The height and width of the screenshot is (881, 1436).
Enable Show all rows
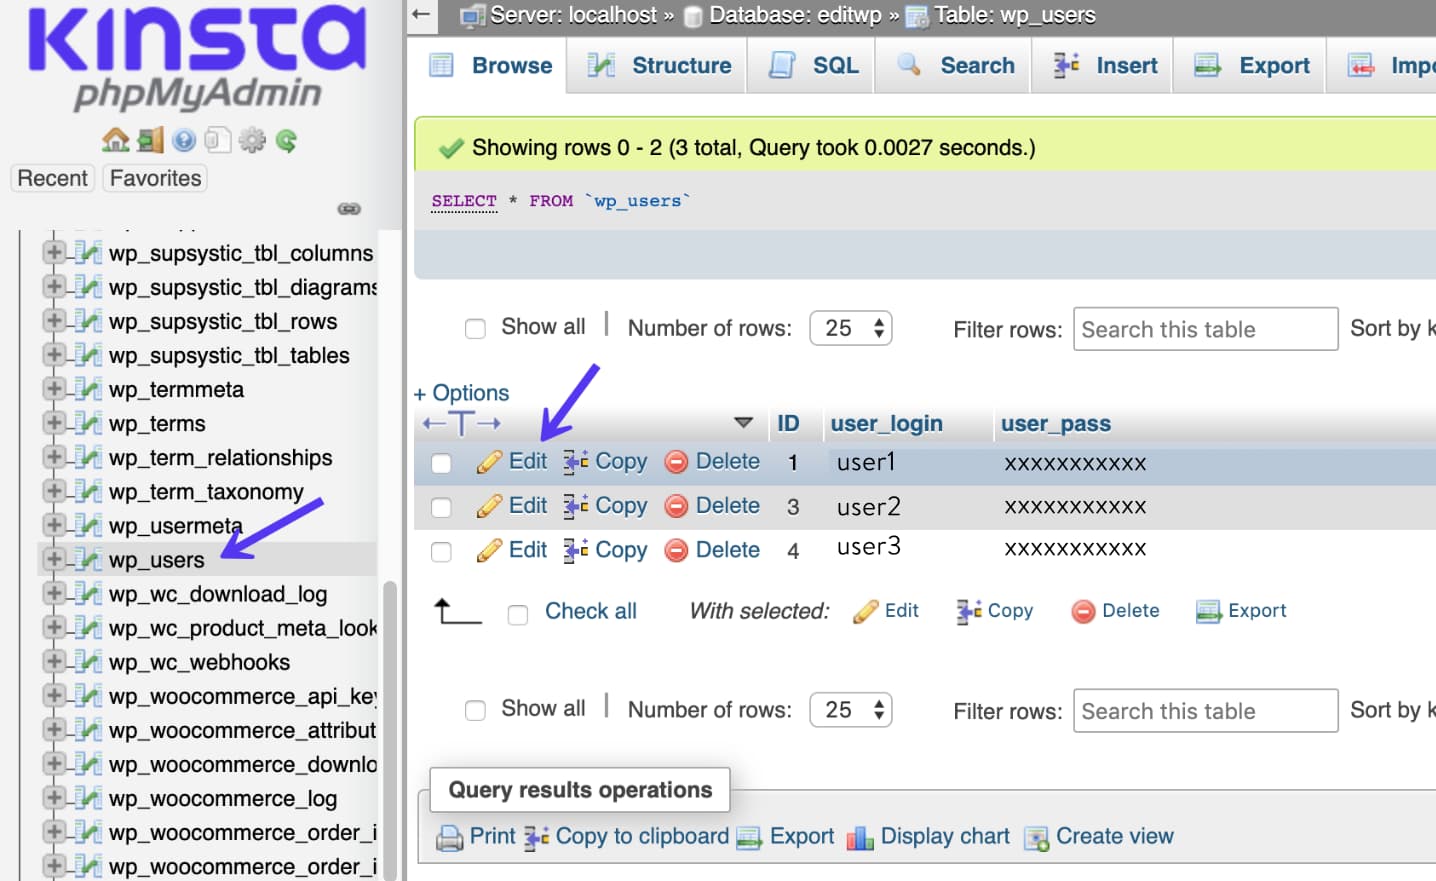coord(475,327)
